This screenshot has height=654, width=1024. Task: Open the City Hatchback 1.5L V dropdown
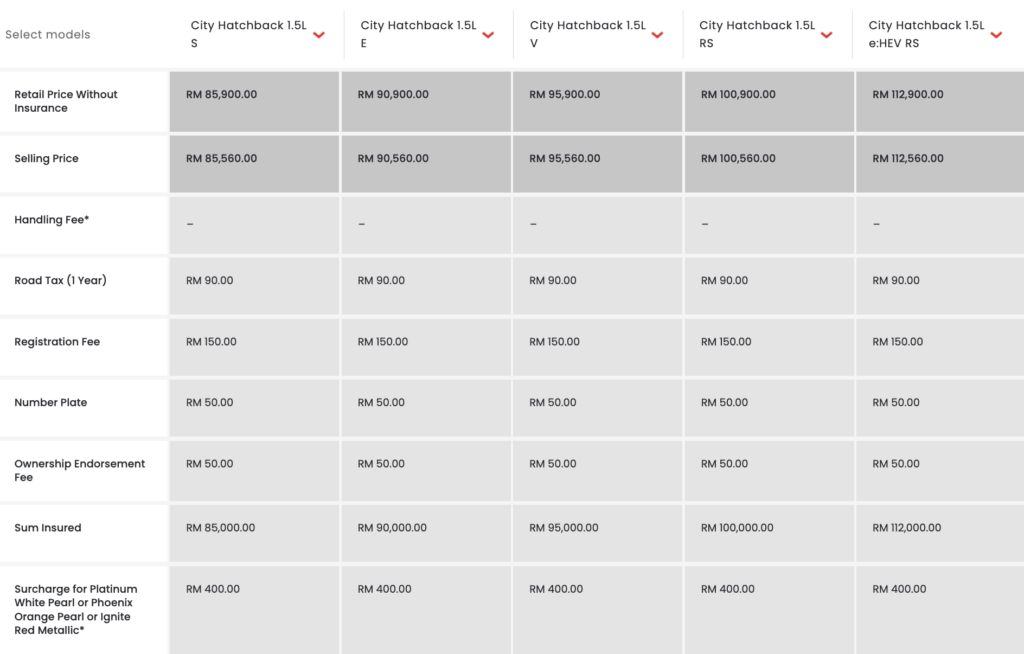tap(657, 35)
